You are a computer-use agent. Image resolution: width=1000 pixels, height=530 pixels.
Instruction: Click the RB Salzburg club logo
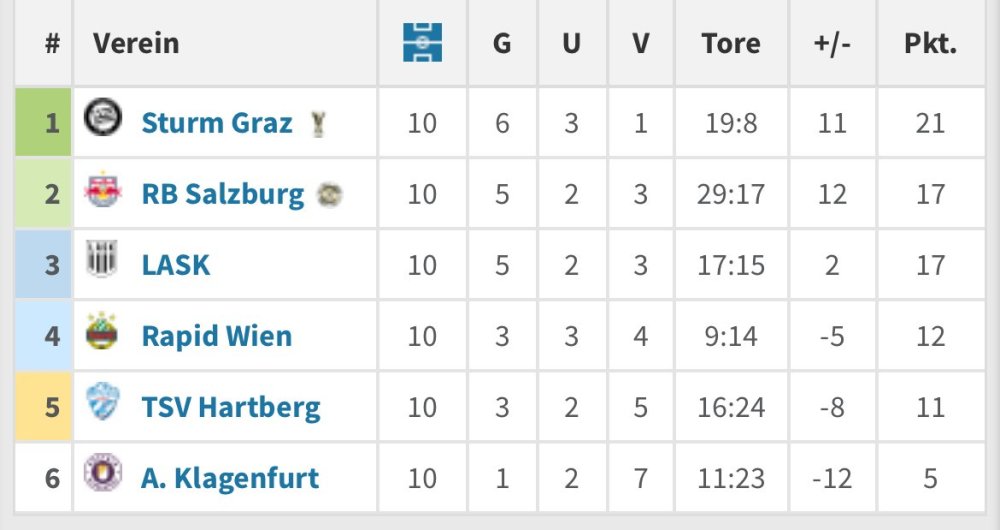(102, 192)
